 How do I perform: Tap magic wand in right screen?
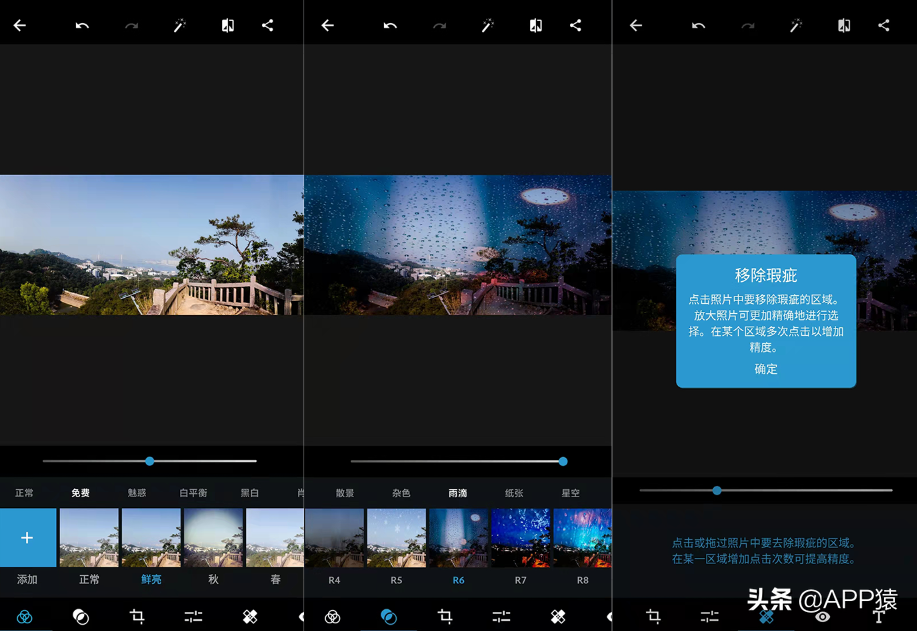click(x=796, y=25)
